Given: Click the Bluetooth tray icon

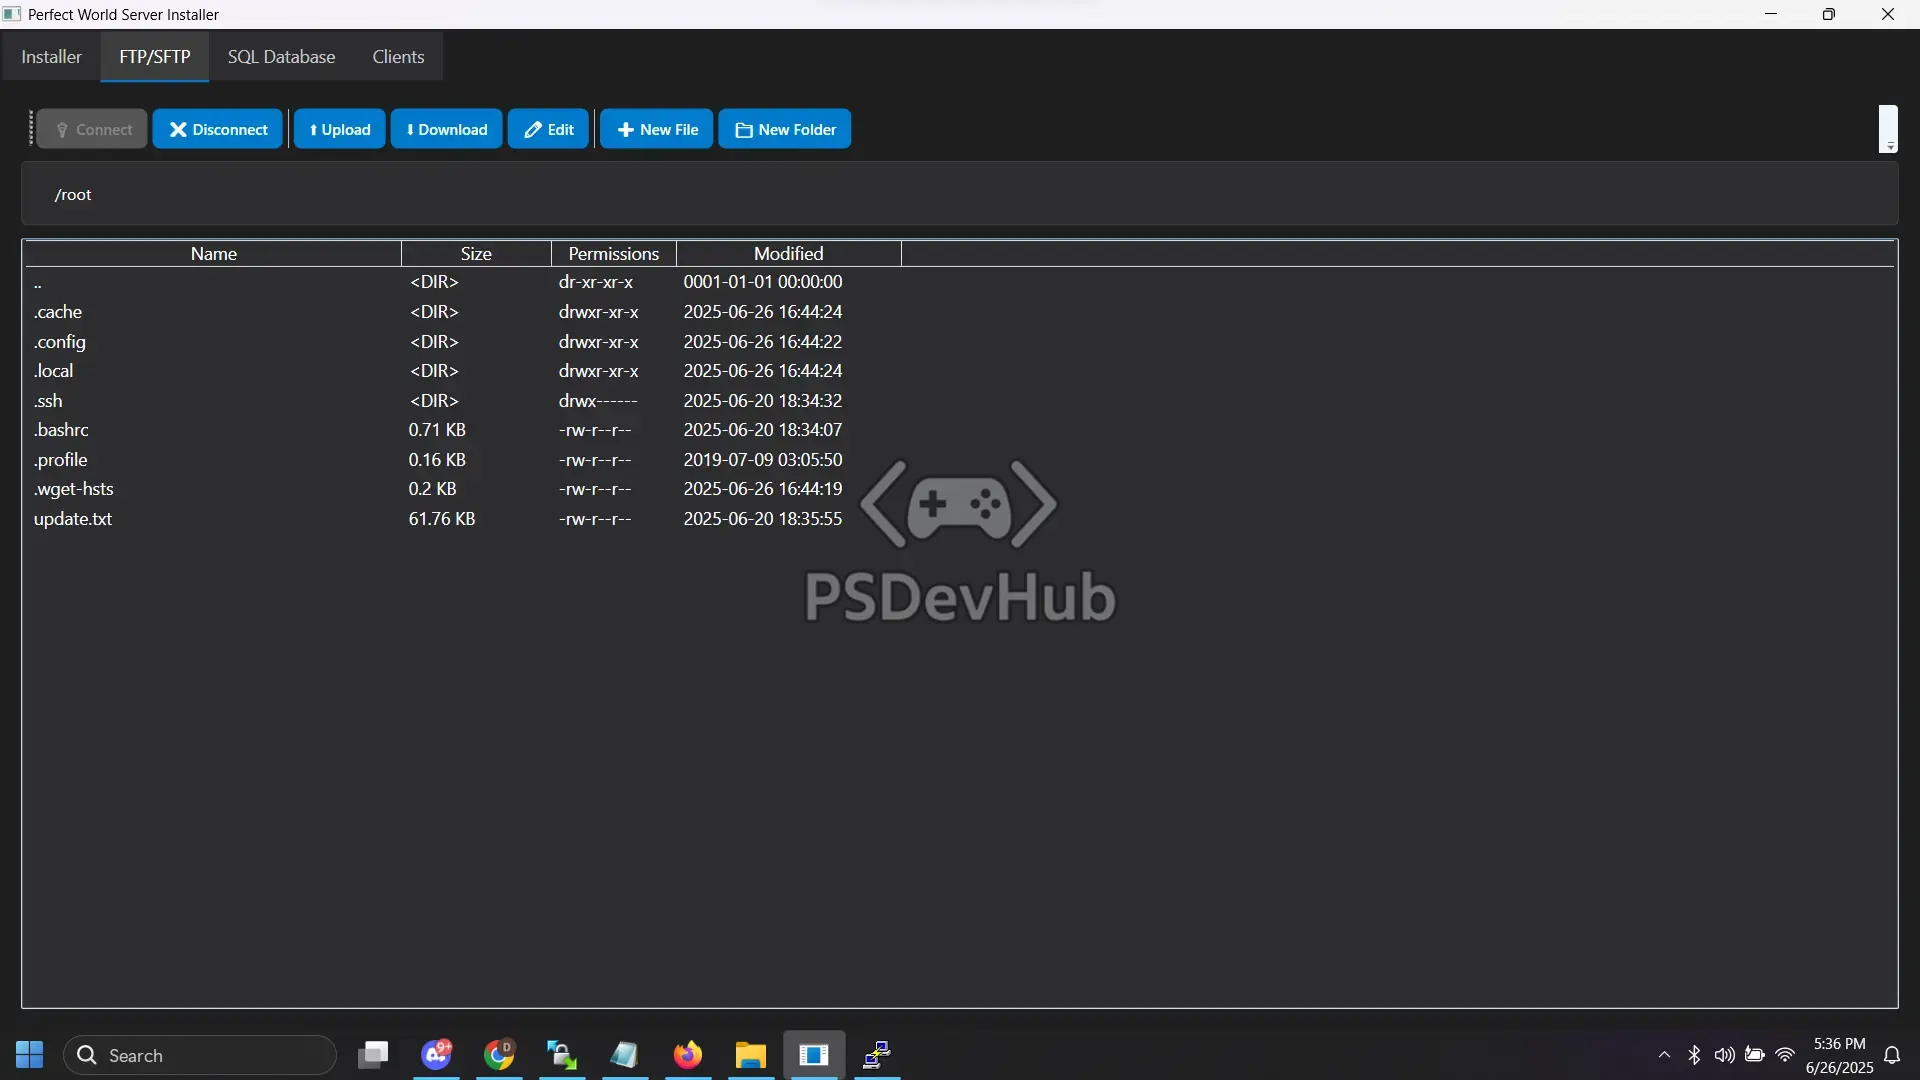Looking at the screenshot, I should (x=1694, y=1055).
